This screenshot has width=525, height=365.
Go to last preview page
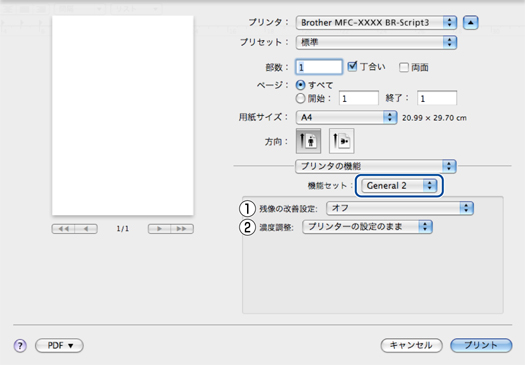(x=182, y=229)
